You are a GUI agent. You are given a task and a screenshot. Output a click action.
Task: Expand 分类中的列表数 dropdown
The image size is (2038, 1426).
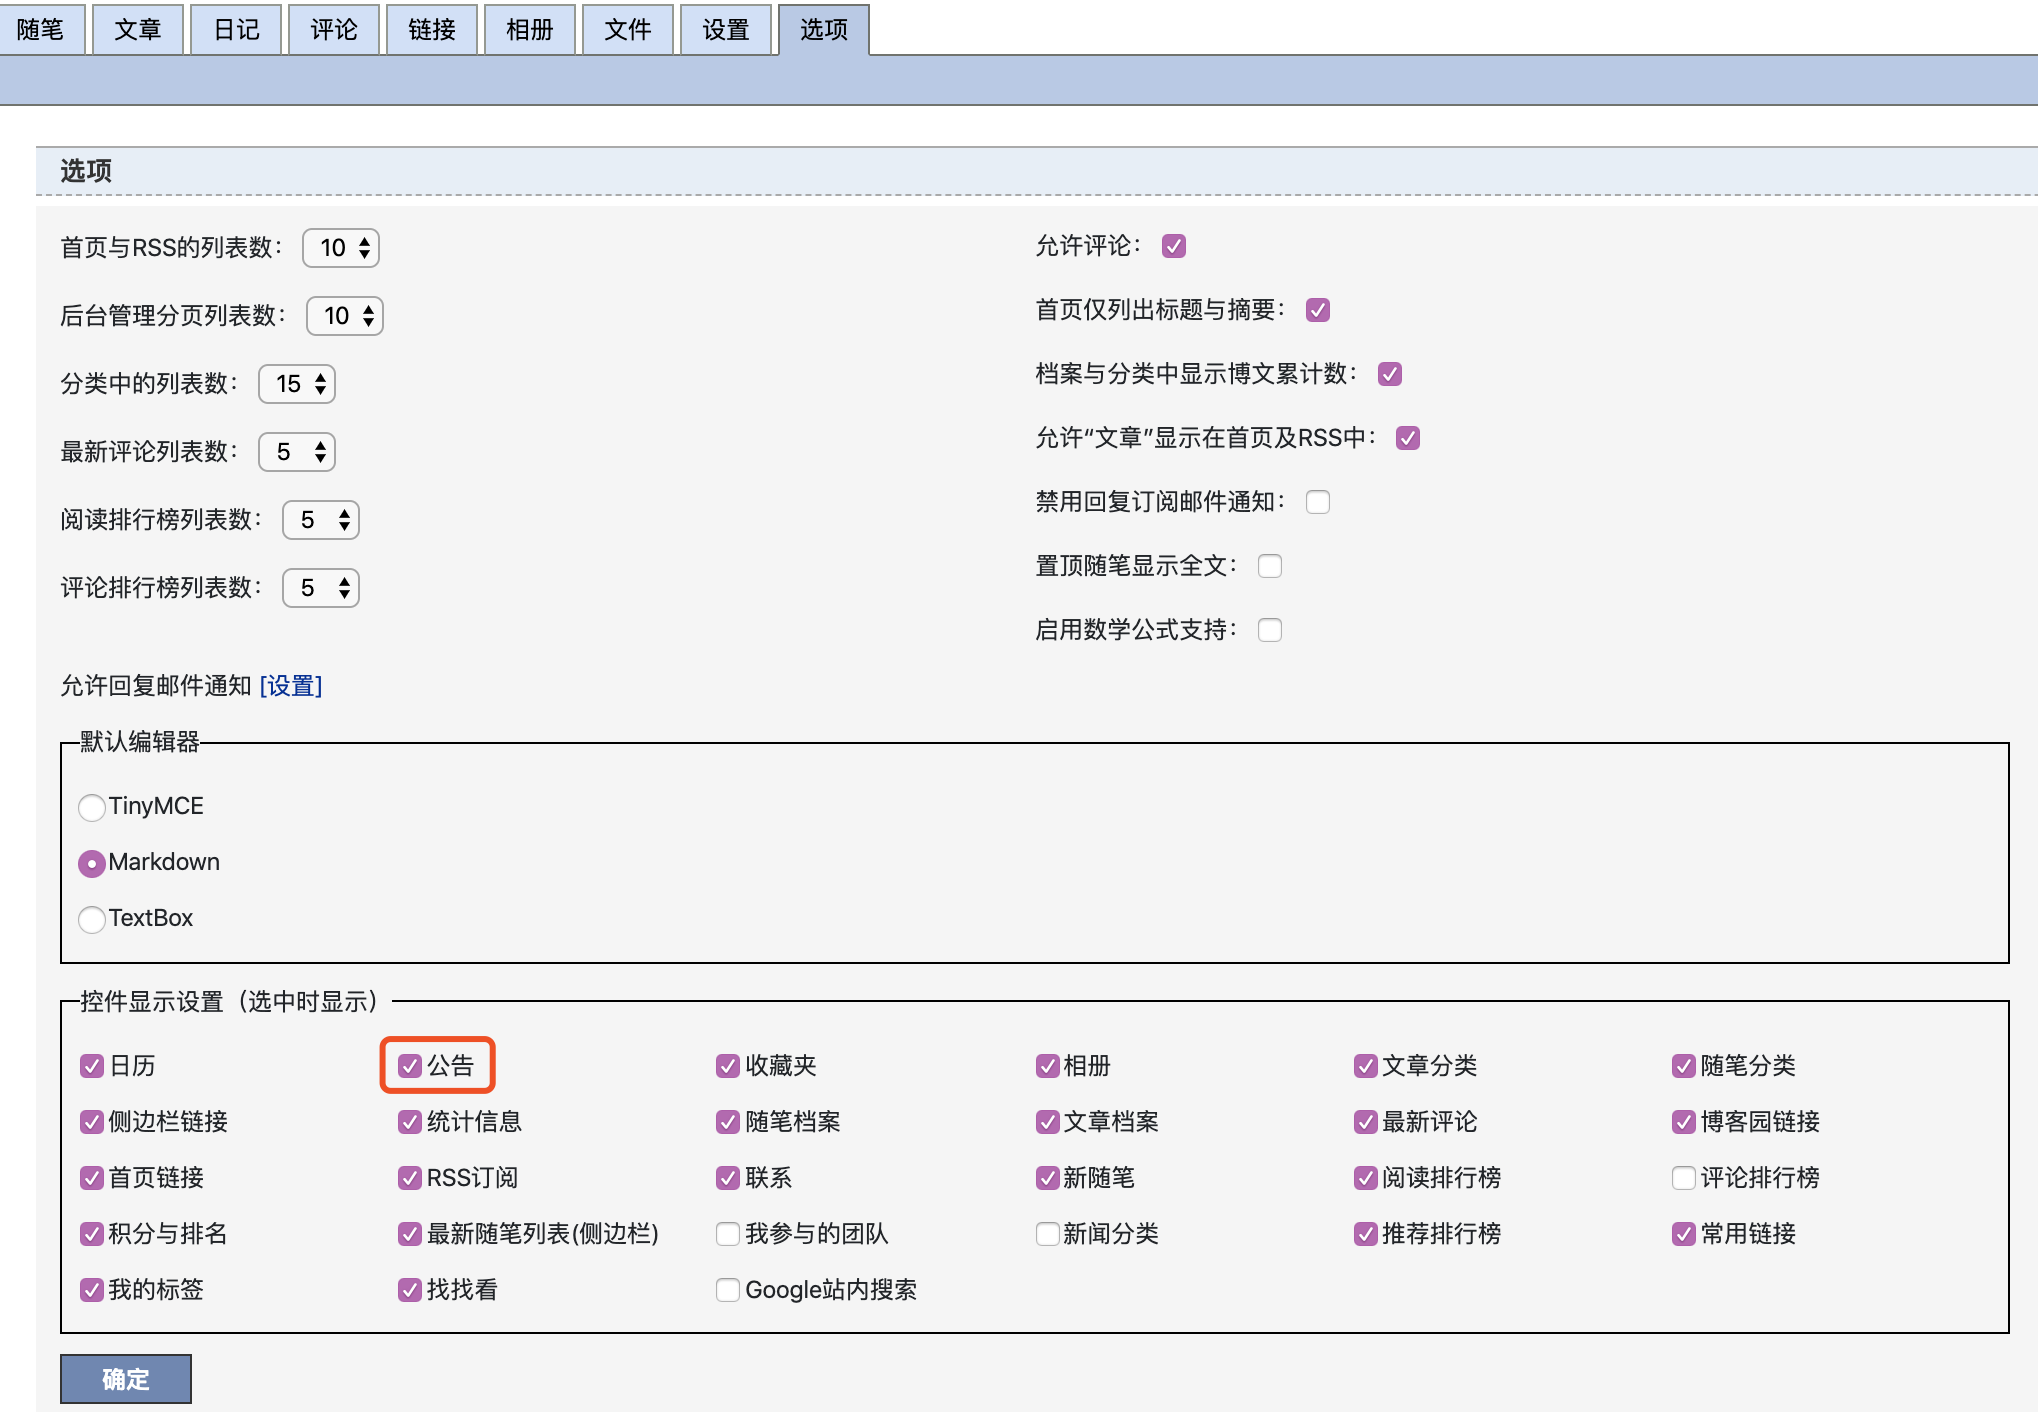[297, 384]
